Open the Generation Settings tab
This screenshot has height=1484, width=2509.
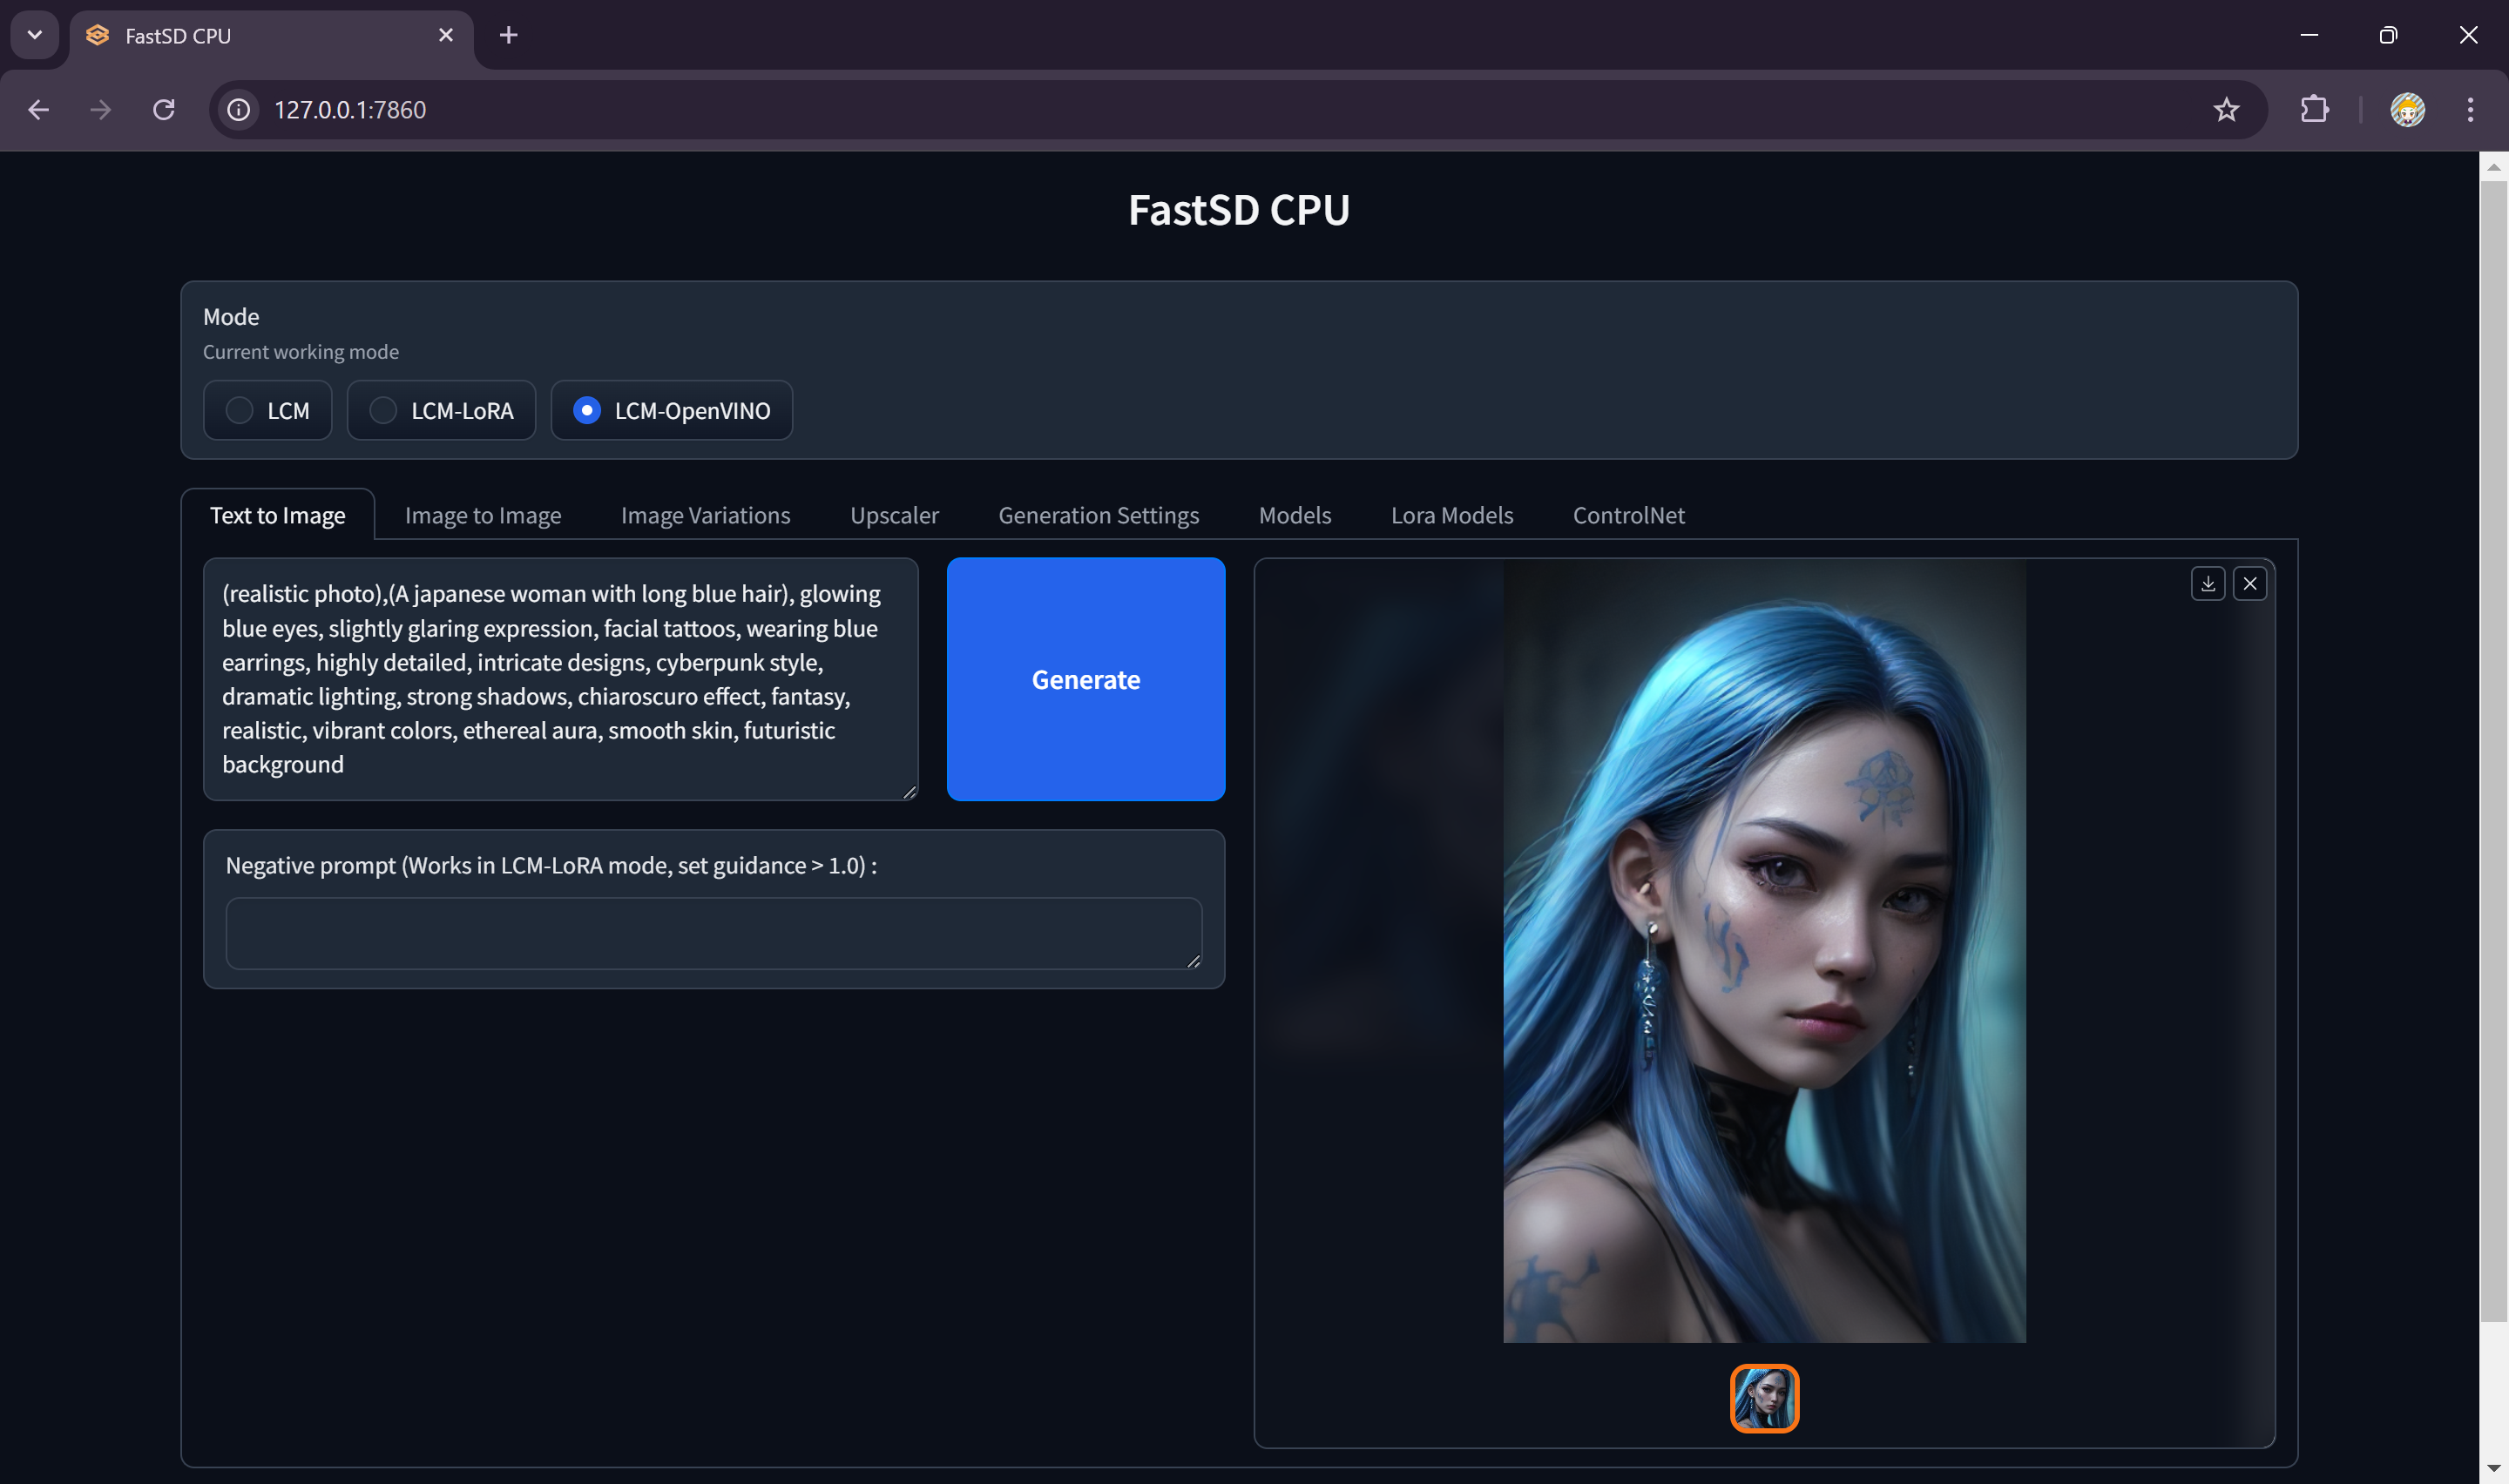coord(1098,514)
